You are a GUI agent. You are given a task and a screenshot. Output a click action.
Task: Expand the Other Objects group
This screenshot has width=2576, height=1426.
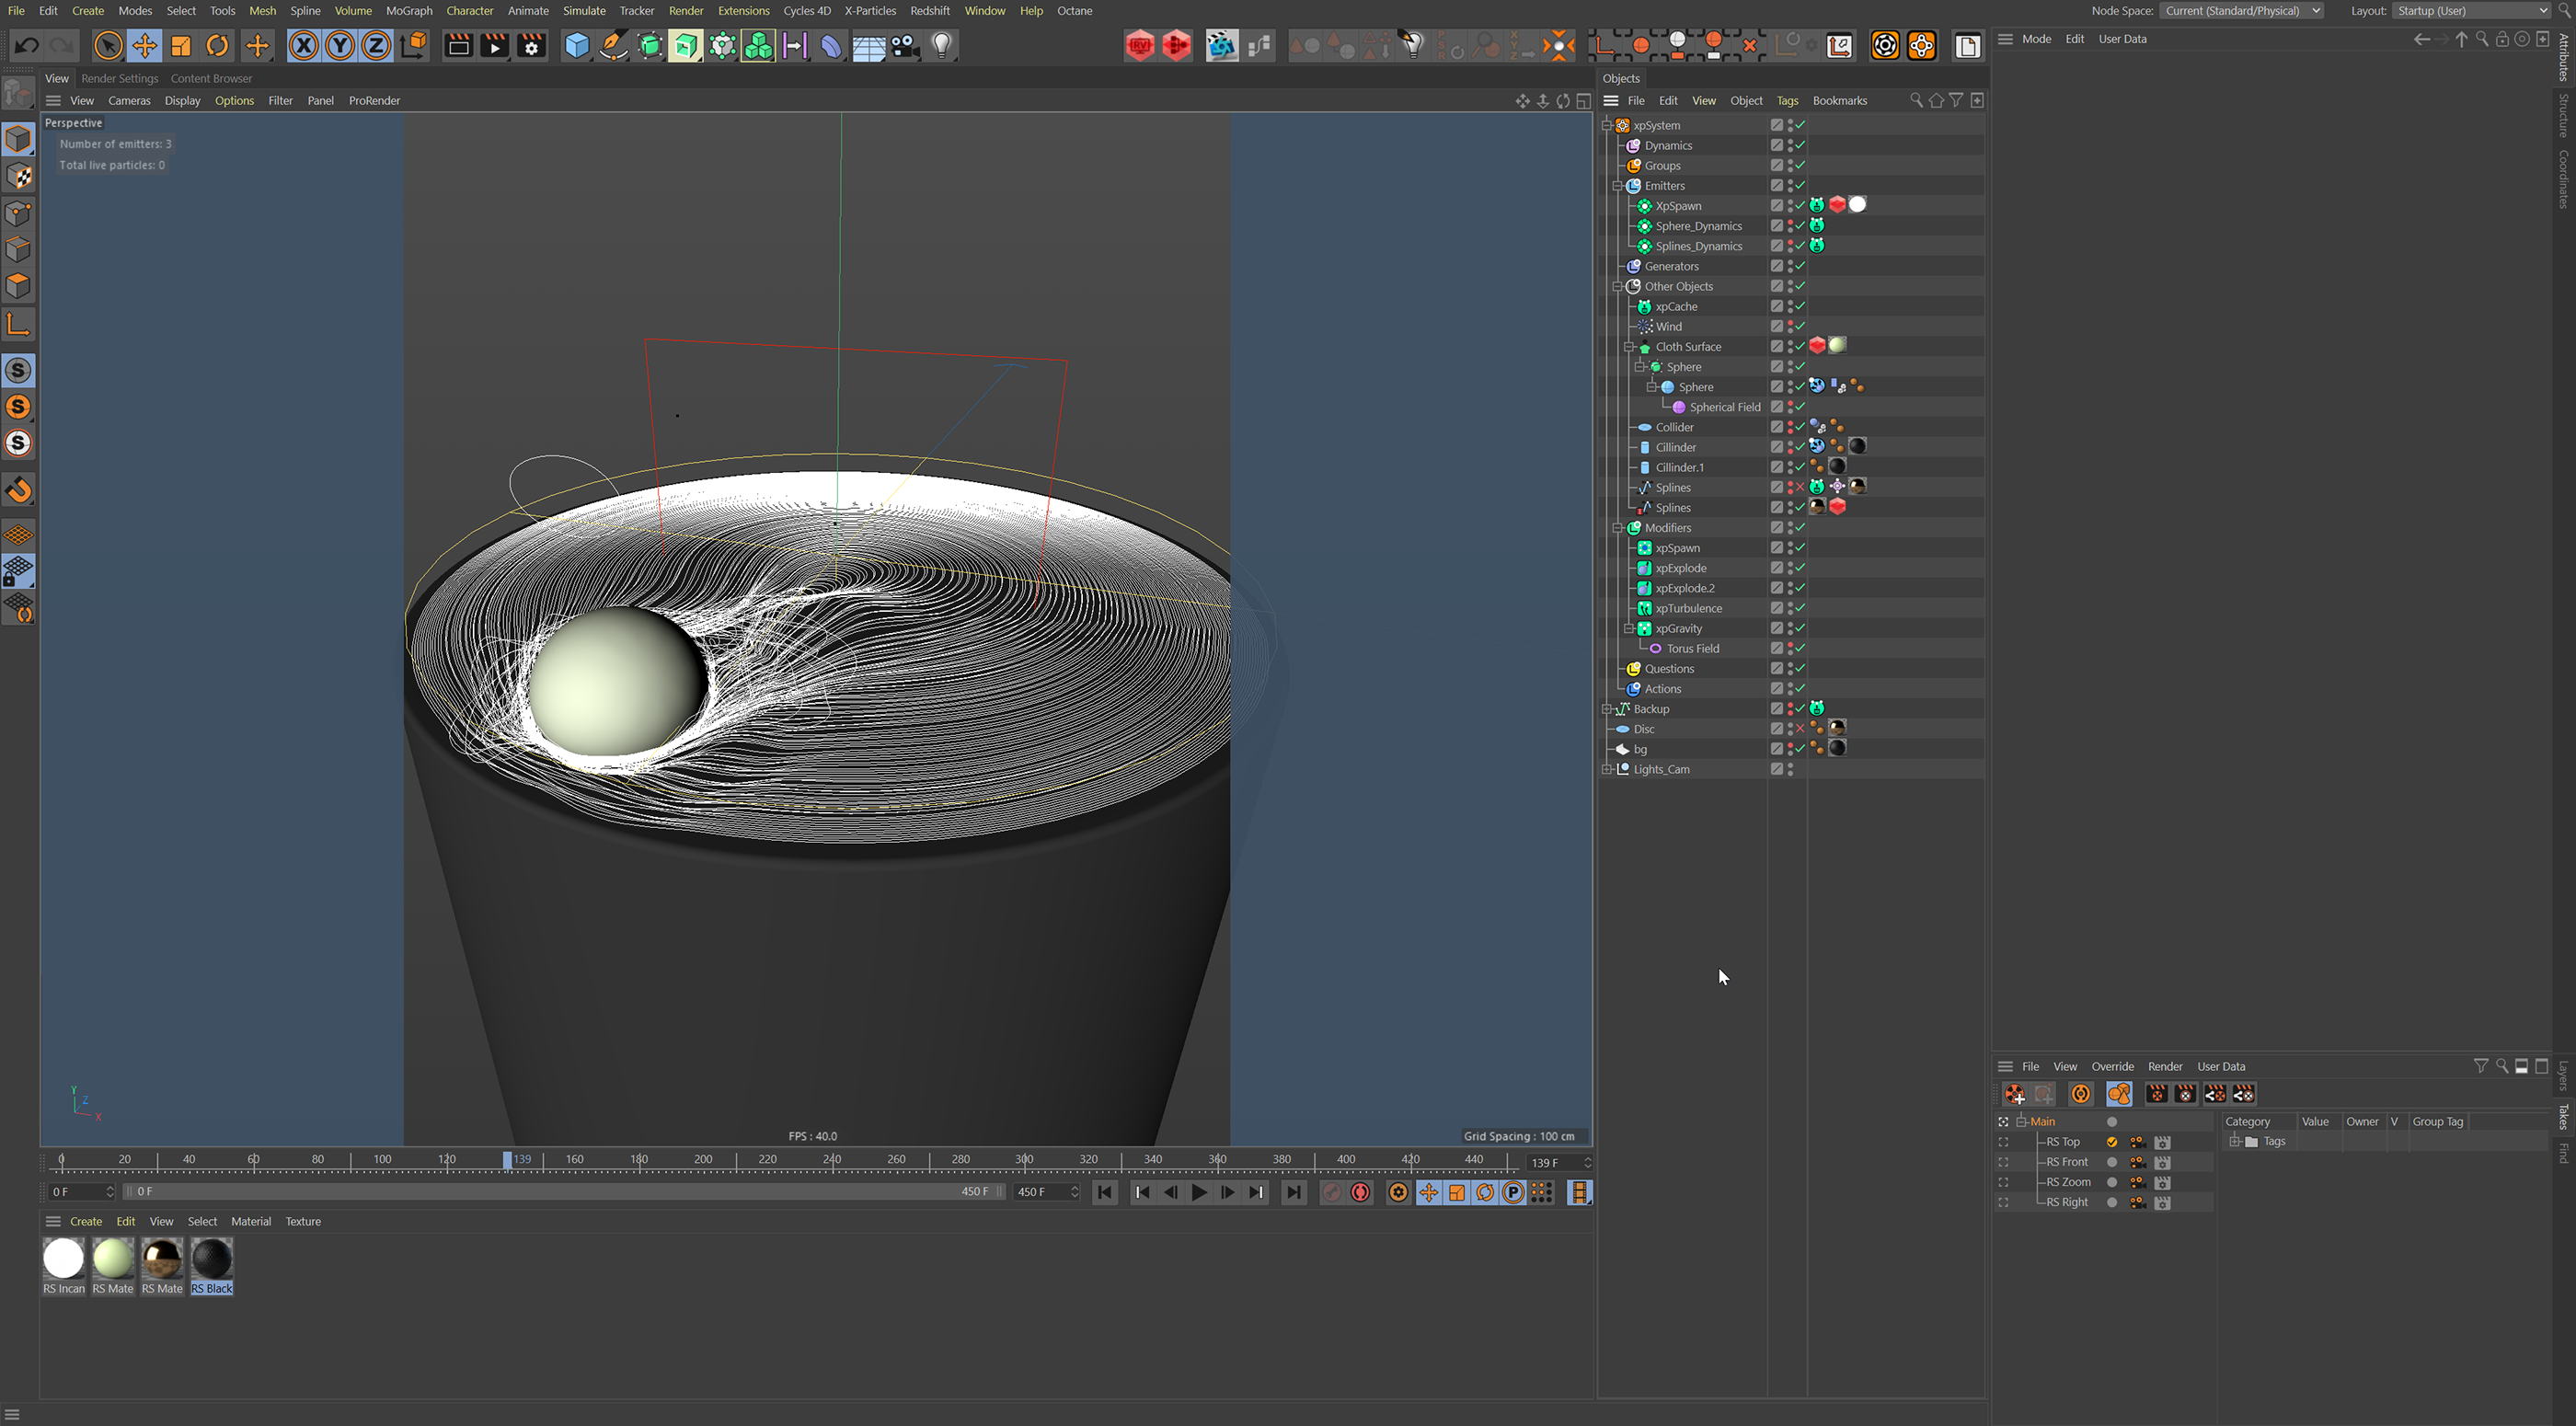(x=1617, y=286)
